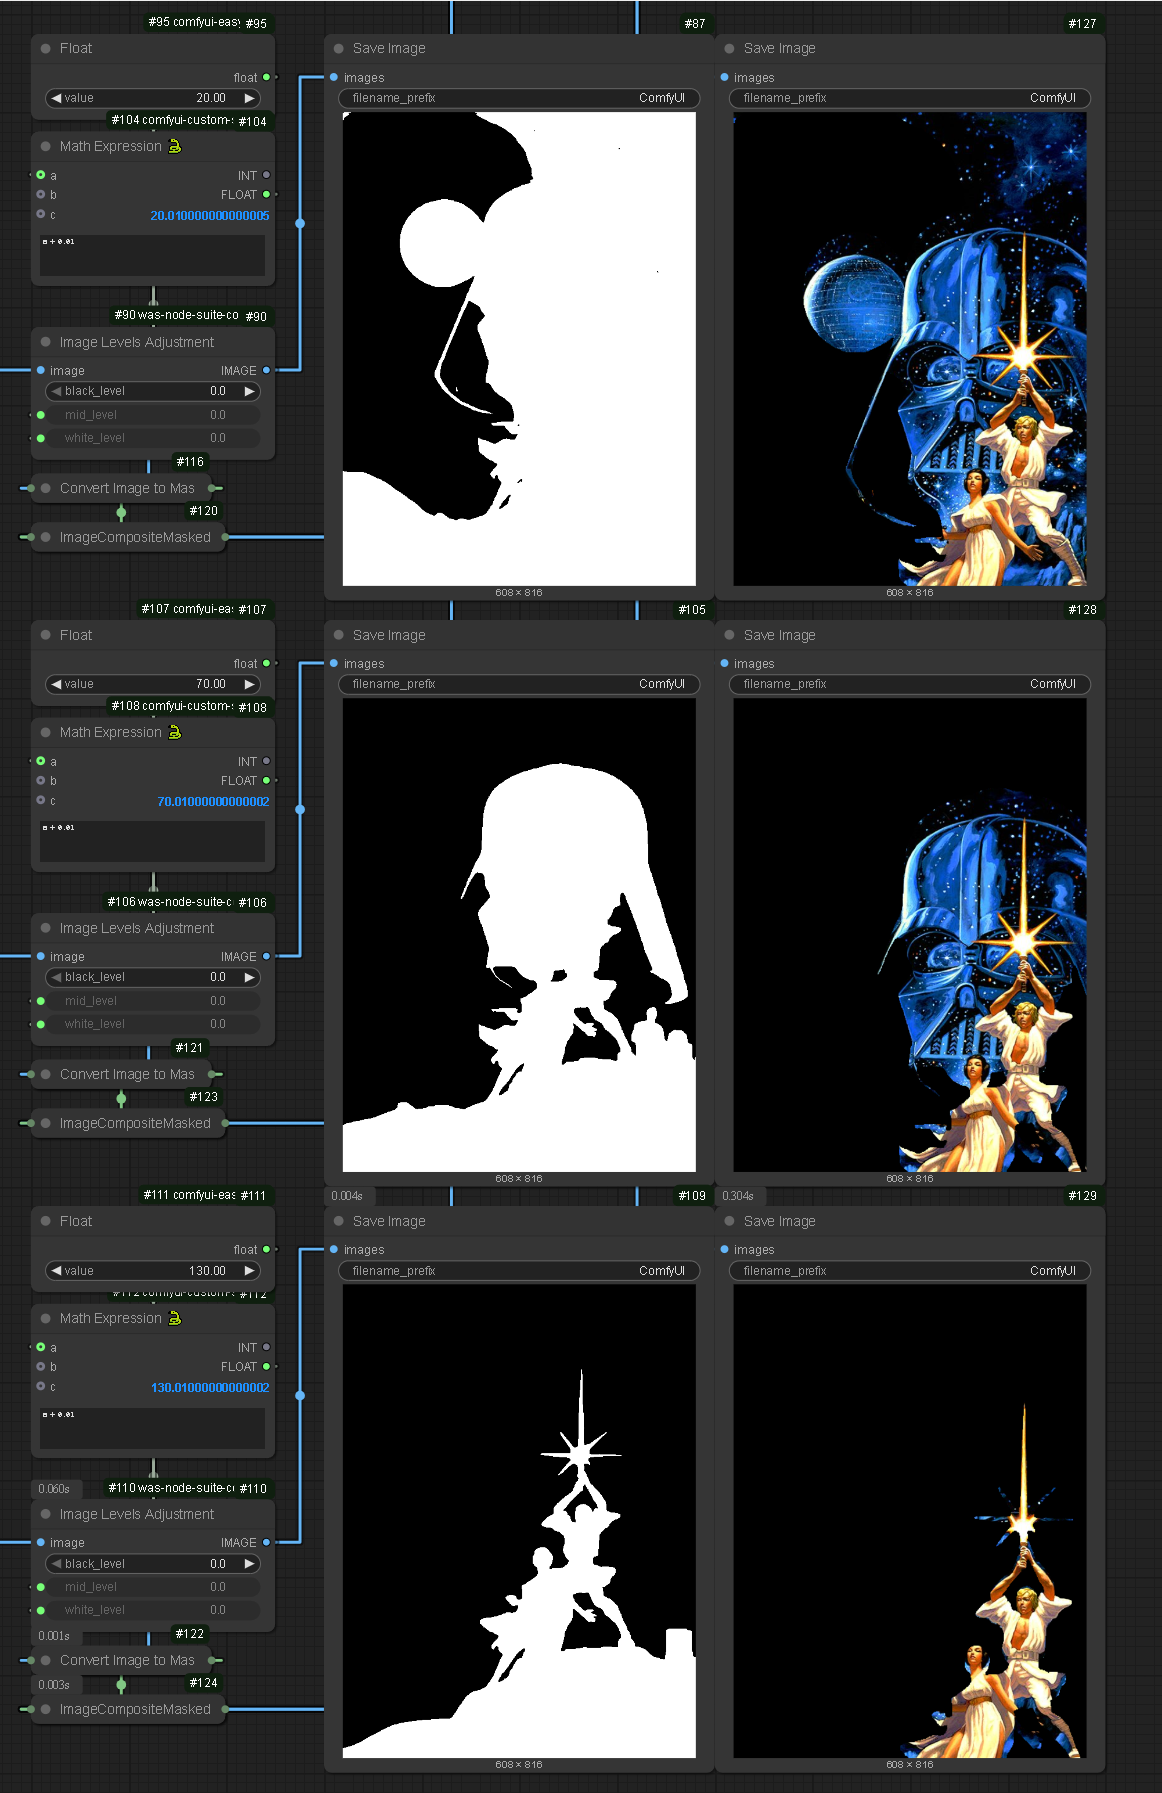Click the Python snake icon on Math Expression node #108
This screenshot has height=1793, width=1162.
coord(175,732)
